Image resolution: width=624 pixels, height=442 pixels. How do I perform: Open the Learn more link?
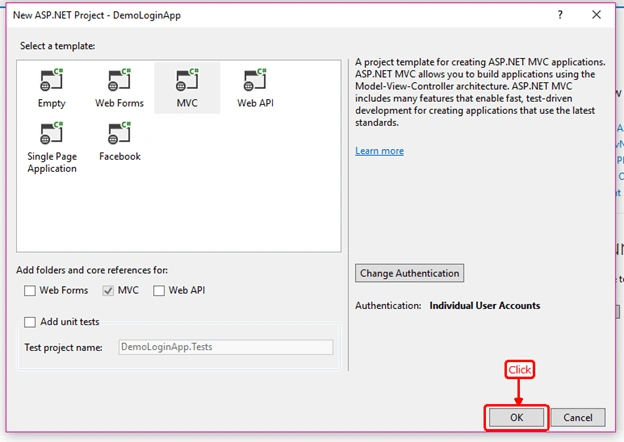click(379, 151)
